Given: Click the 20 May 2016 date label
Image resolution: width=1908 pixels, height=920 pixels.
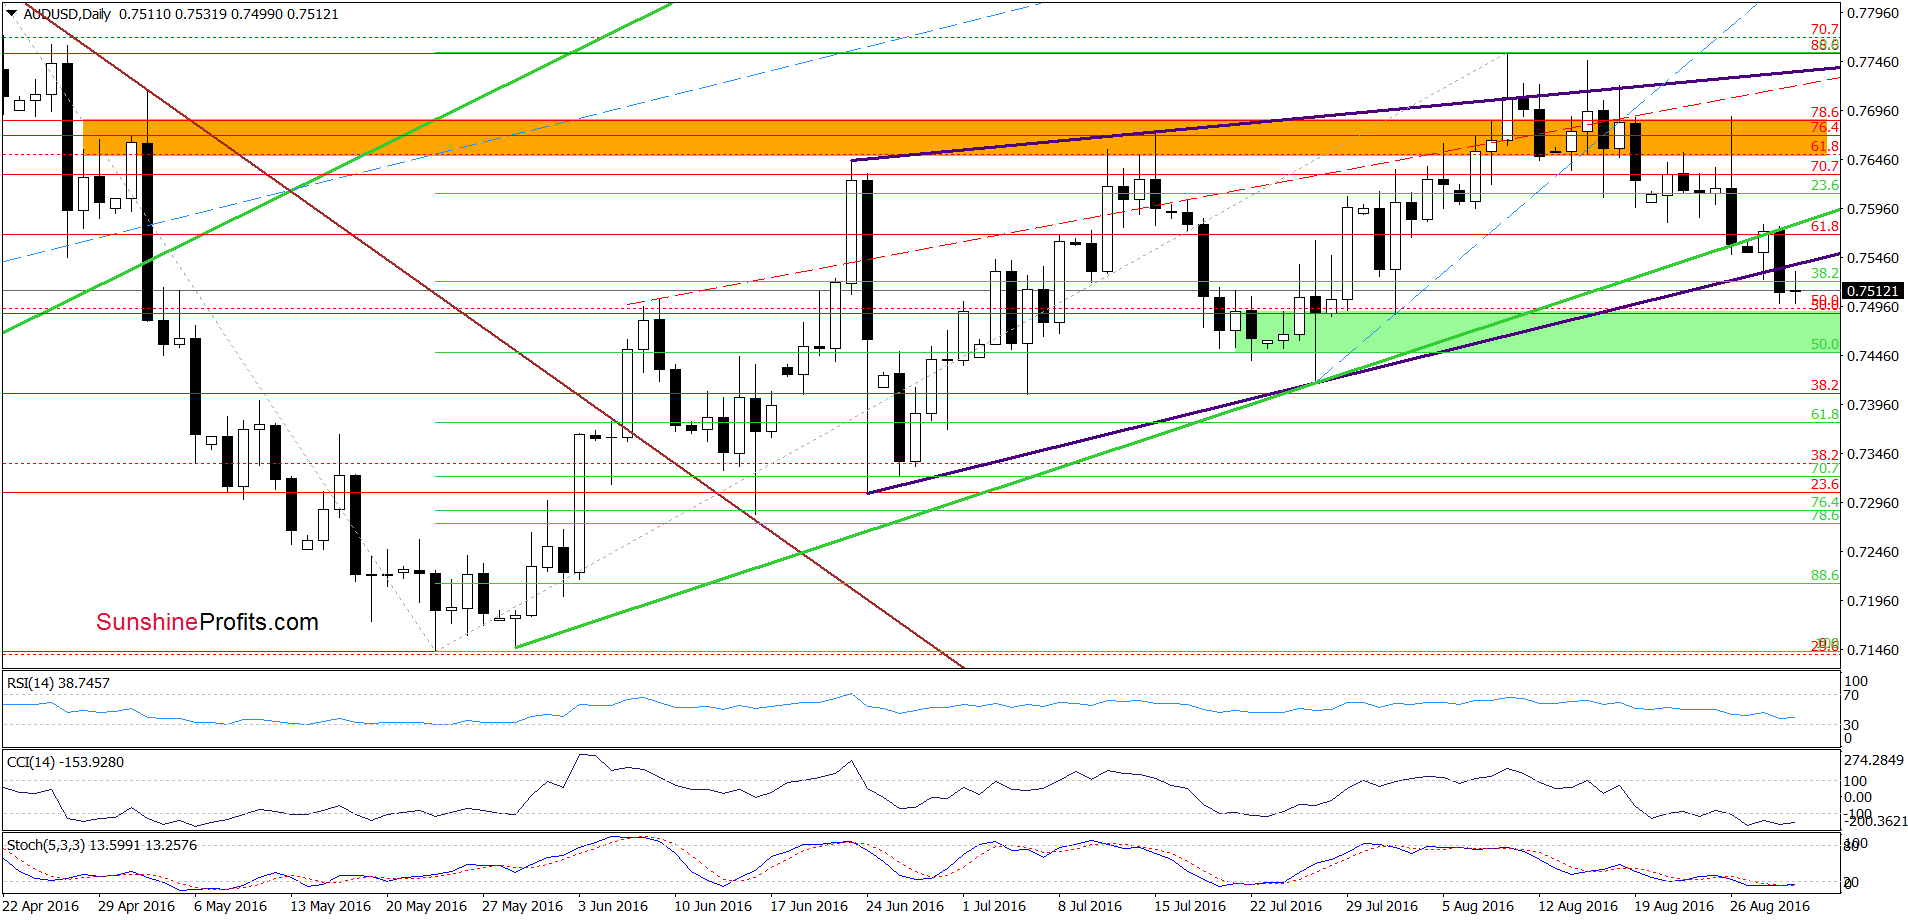Looking at the screenshot, I should [426, 906].
